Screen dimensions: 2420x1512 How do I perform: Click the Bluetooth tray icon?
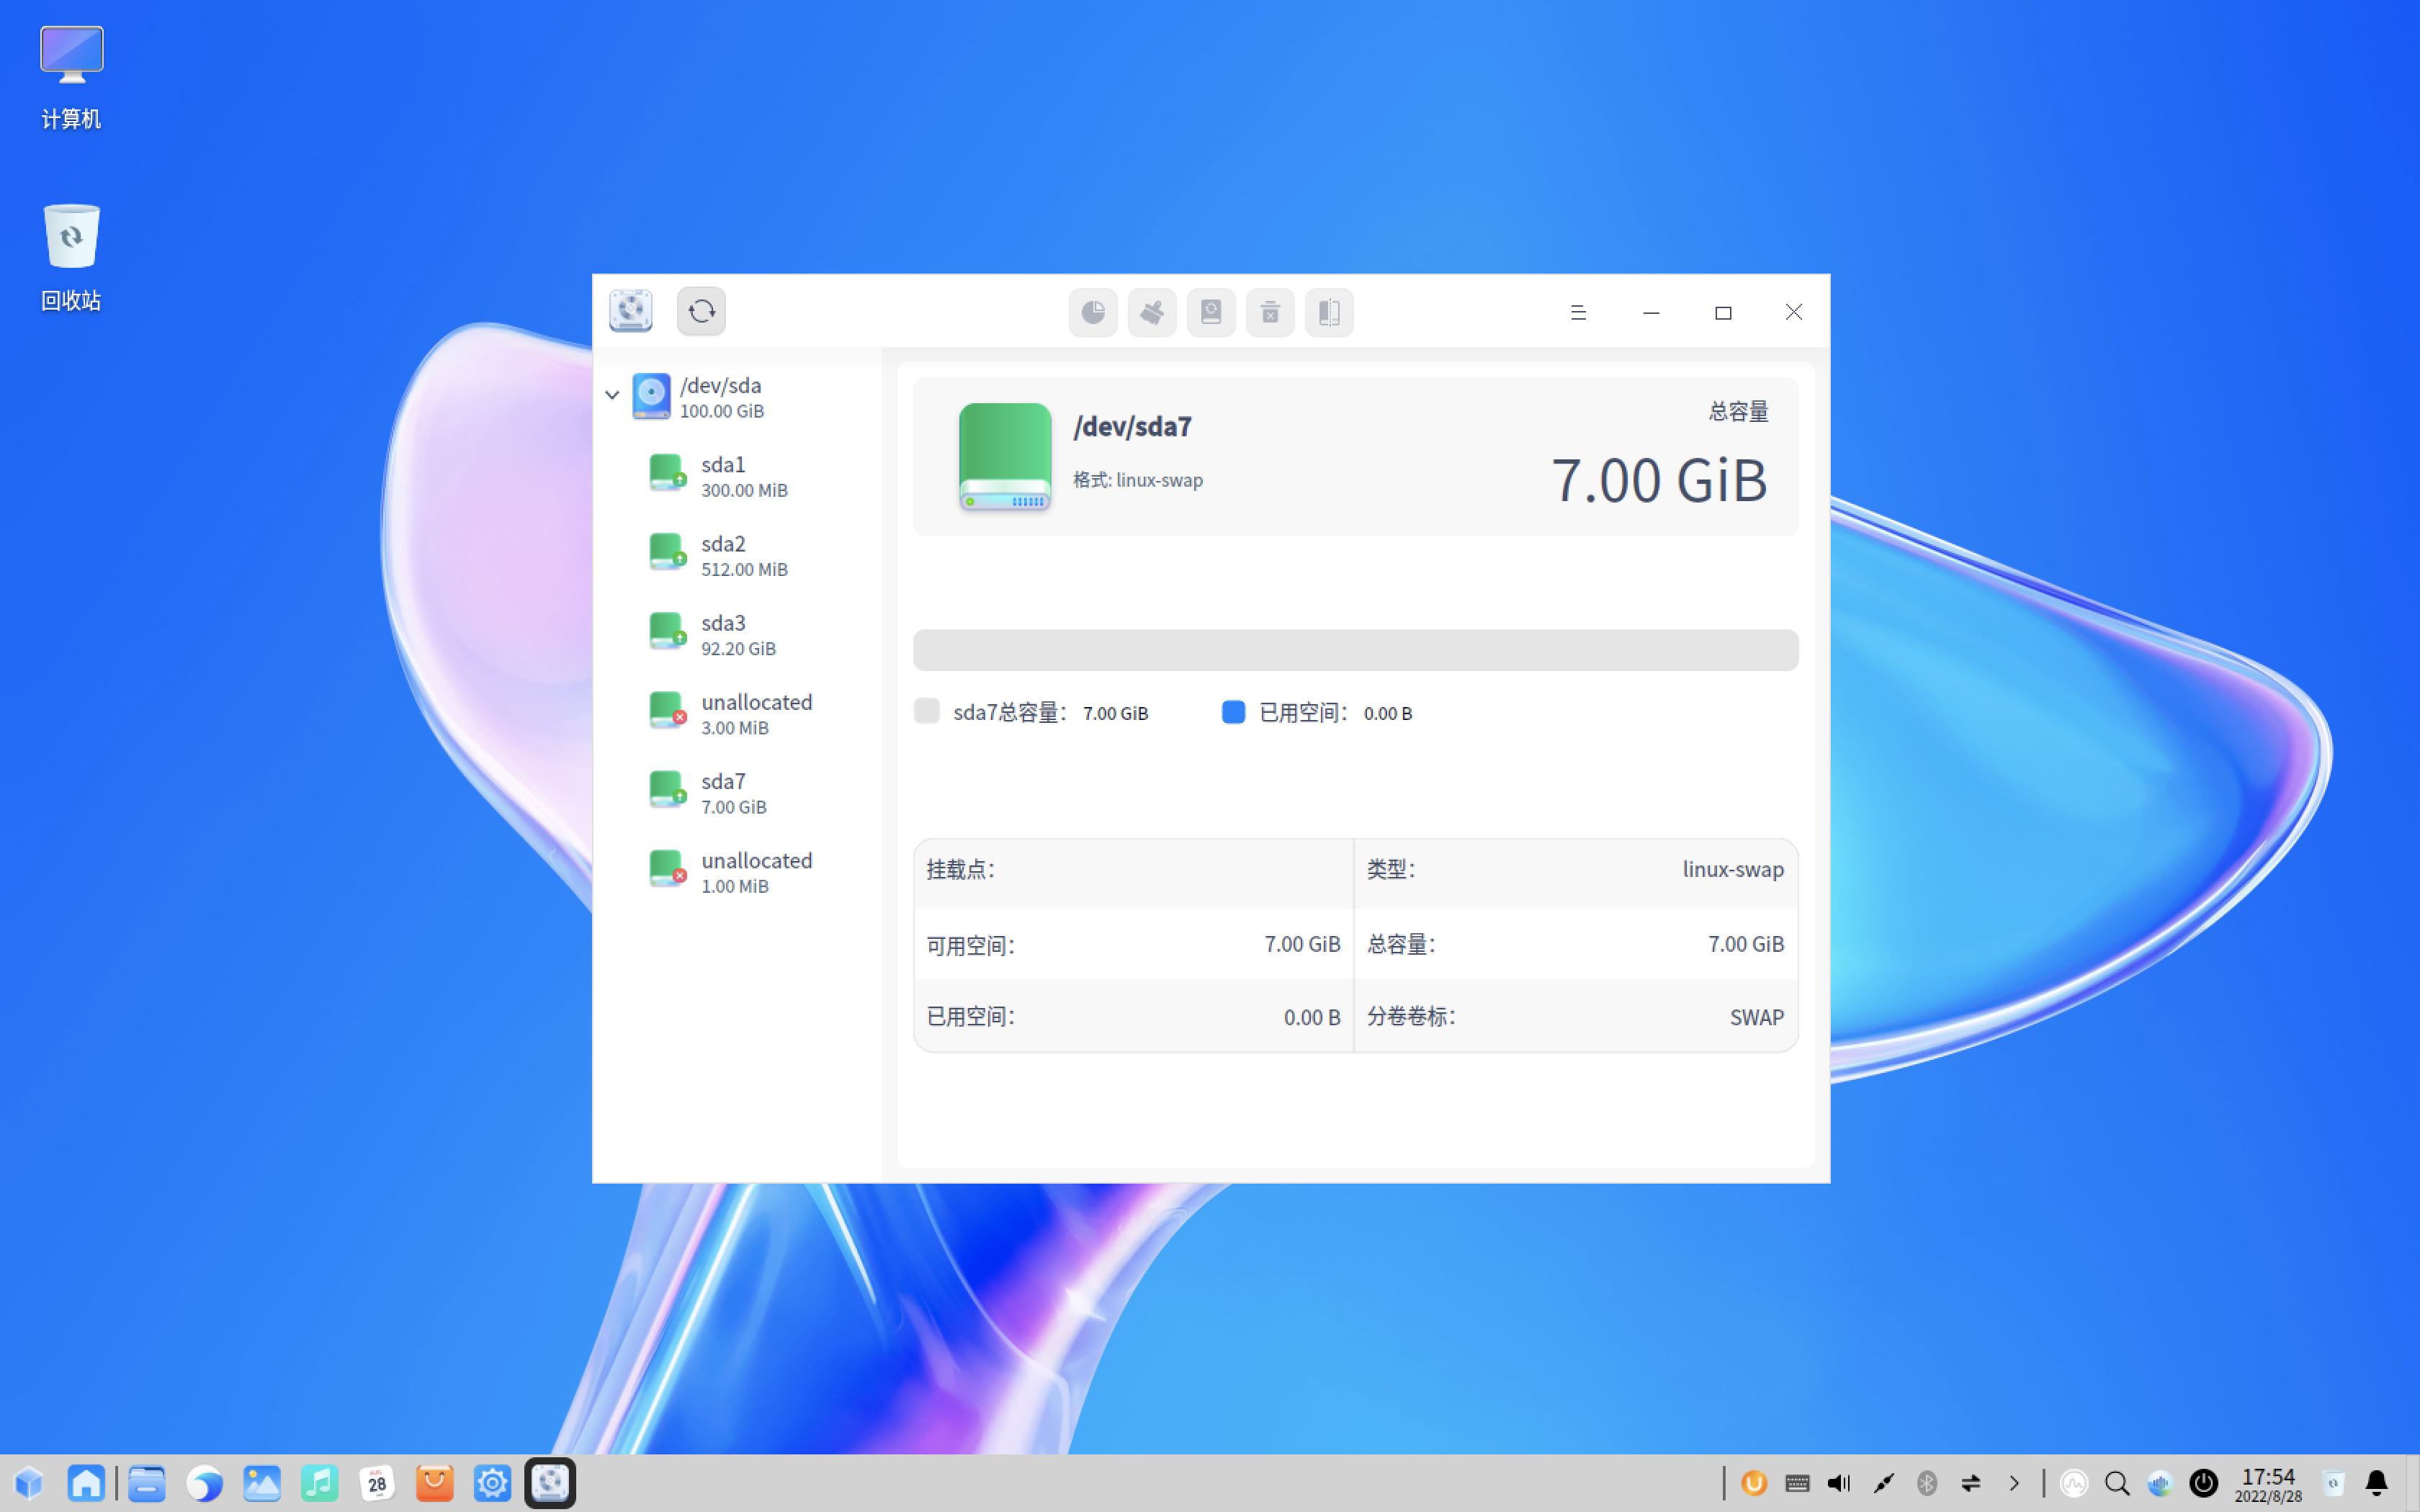[1927, 1483]
